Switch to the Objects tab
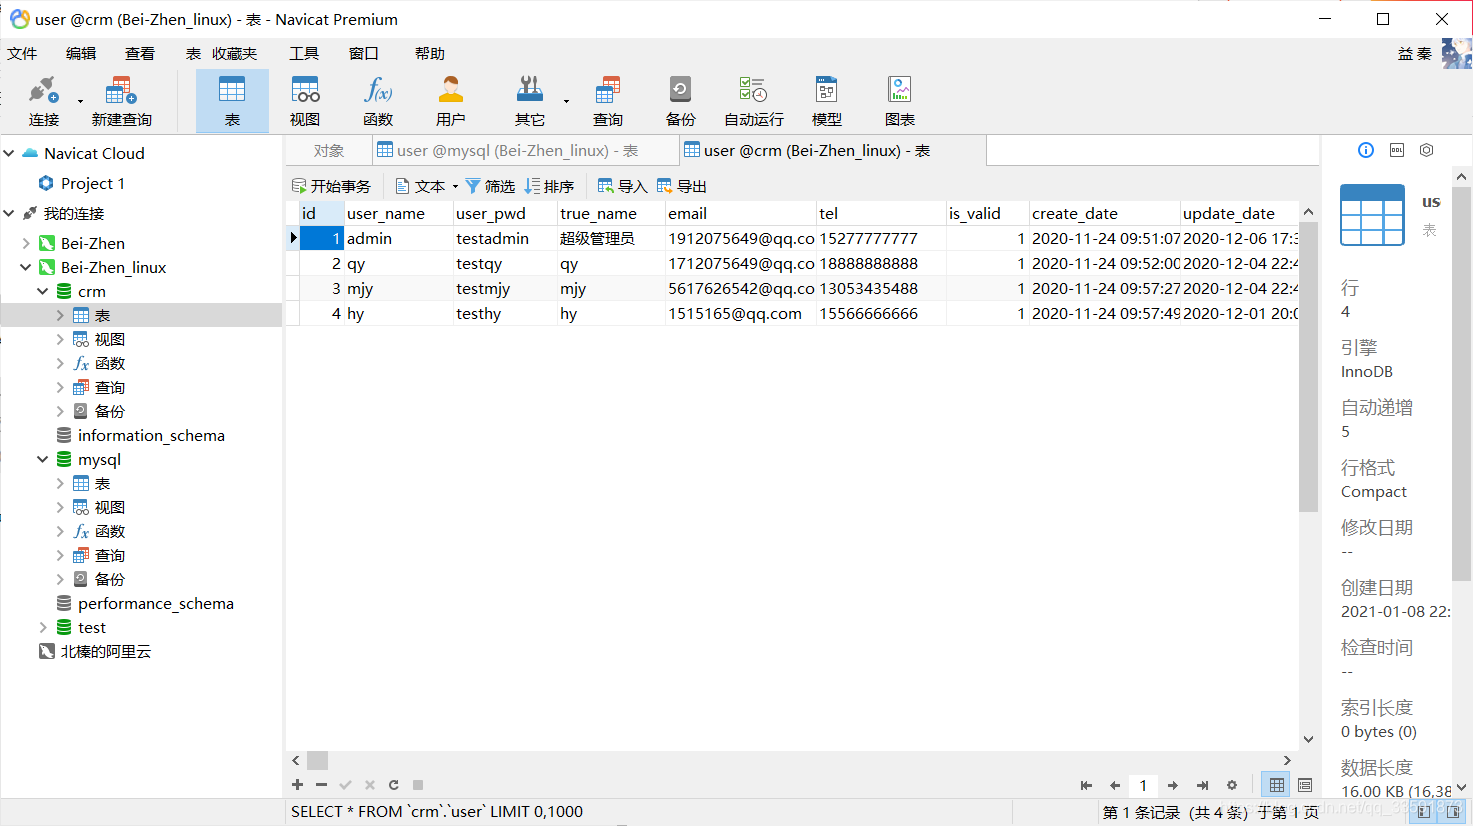Viewport: 1473px width, 826px height. [x=329, y=150]
